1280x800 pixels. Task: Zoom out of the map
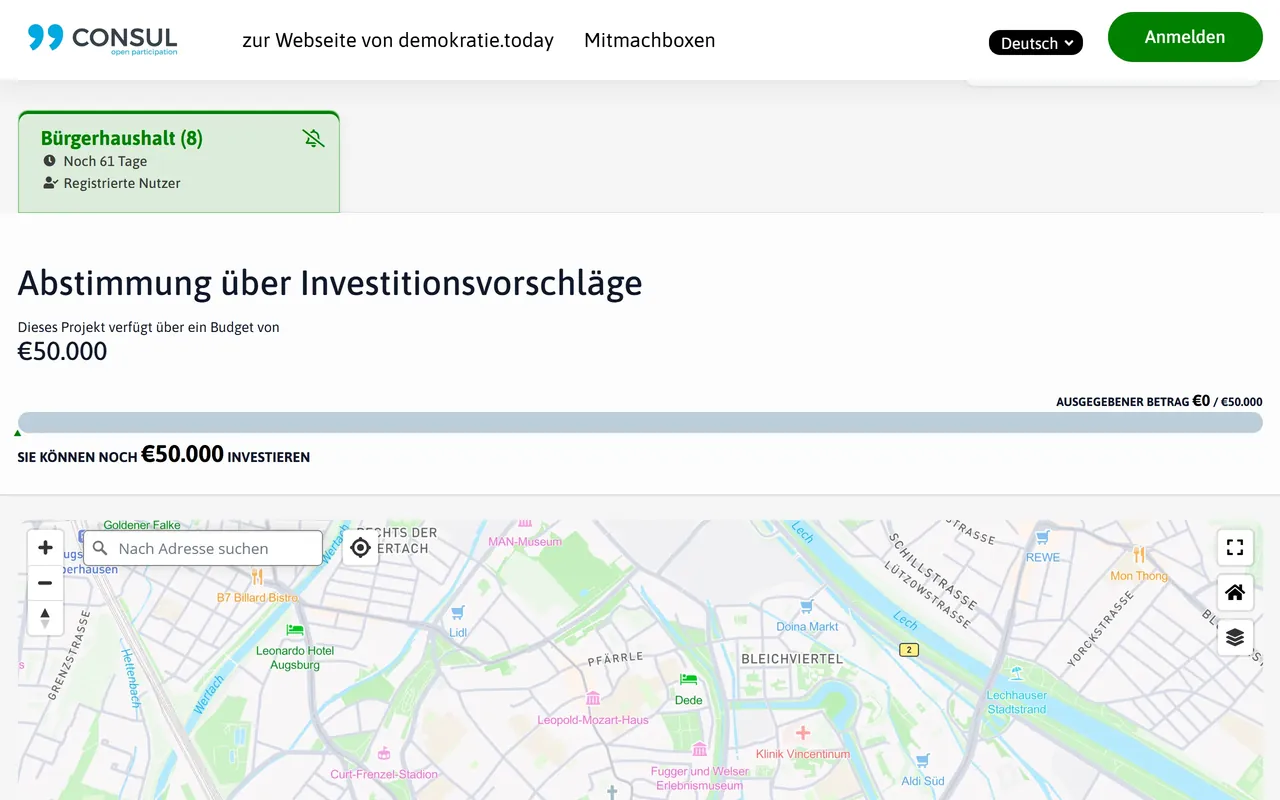(45, 583)
